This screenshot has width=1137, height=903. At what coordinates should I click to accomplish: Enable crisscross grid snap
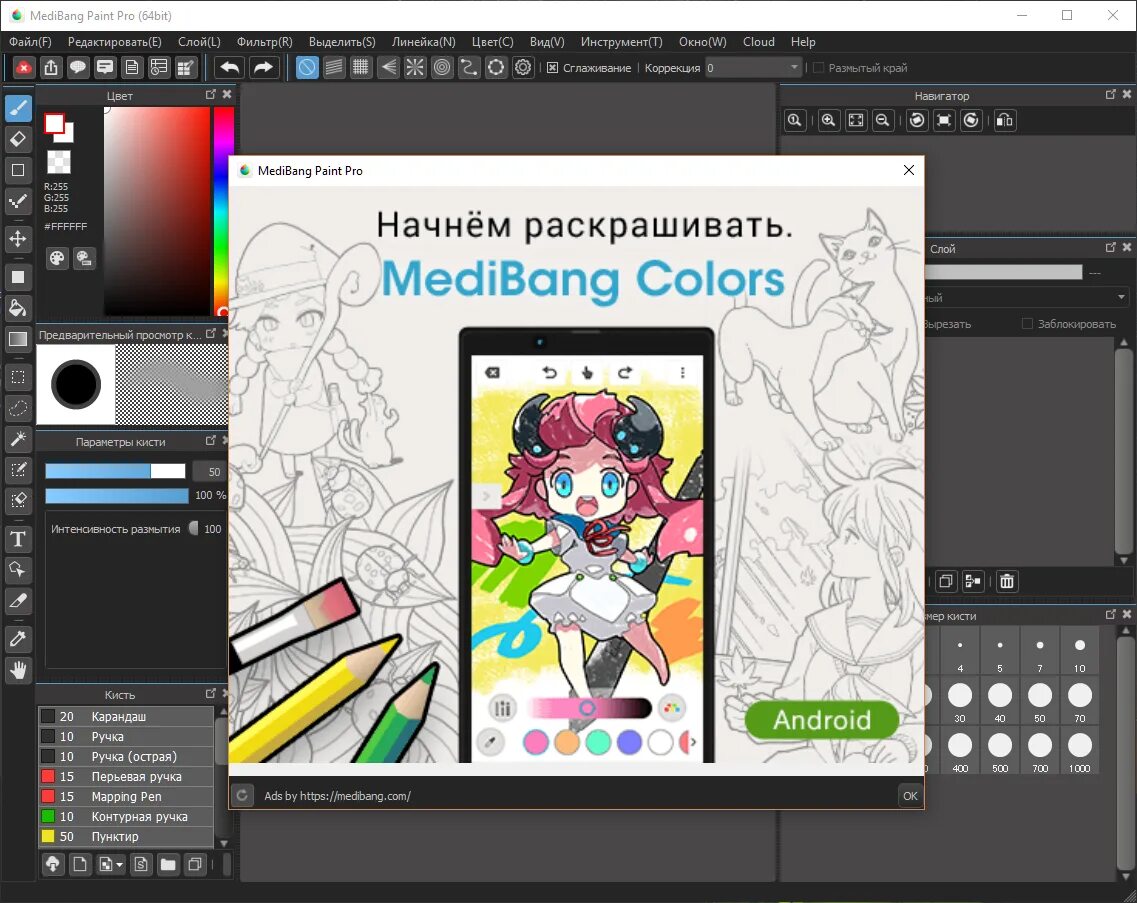(x=360, y=67)
